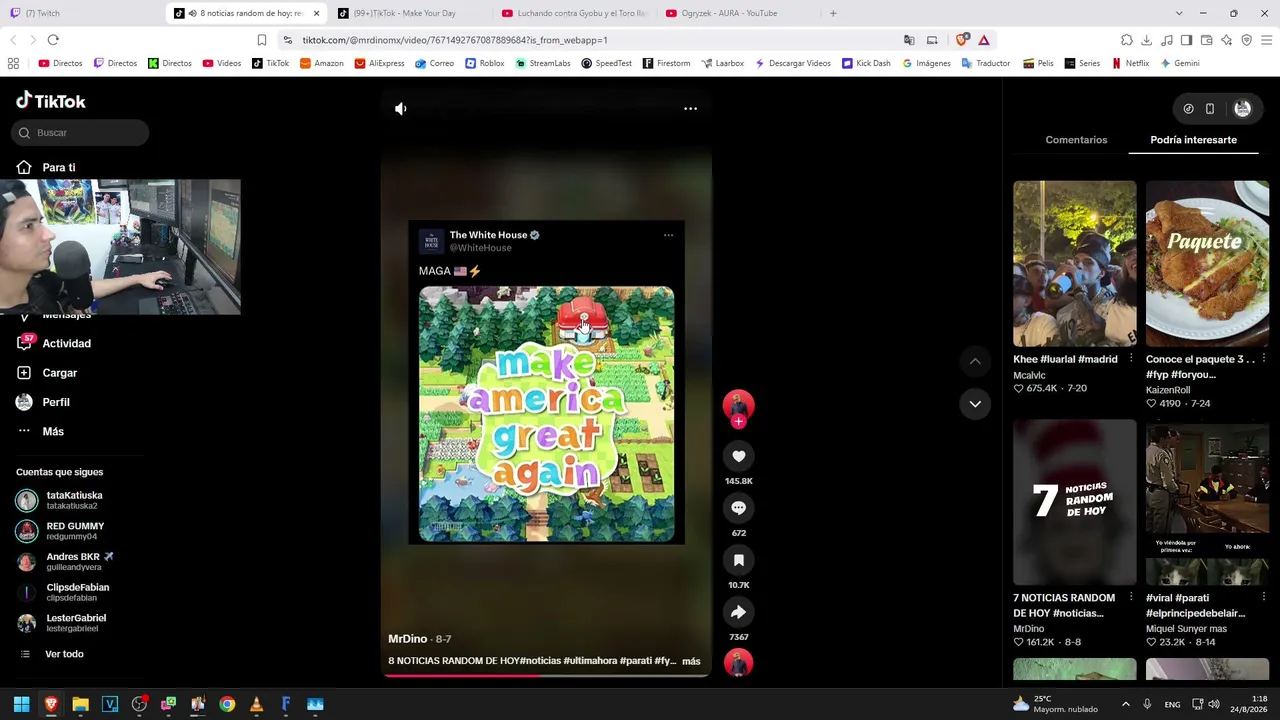The image size is (1280, 720).
Task: Bookmark video using the save icon
Action: click(x=738, y=561)
